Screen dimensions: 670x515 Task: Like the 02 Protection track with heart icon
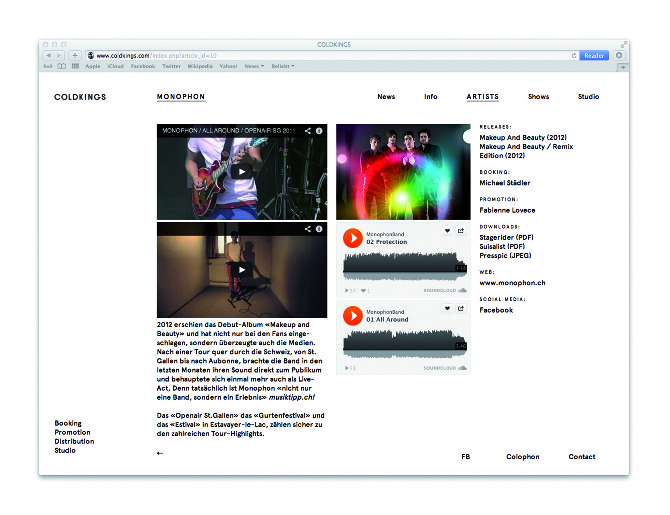pyautogui.click(x=447, y=231)
